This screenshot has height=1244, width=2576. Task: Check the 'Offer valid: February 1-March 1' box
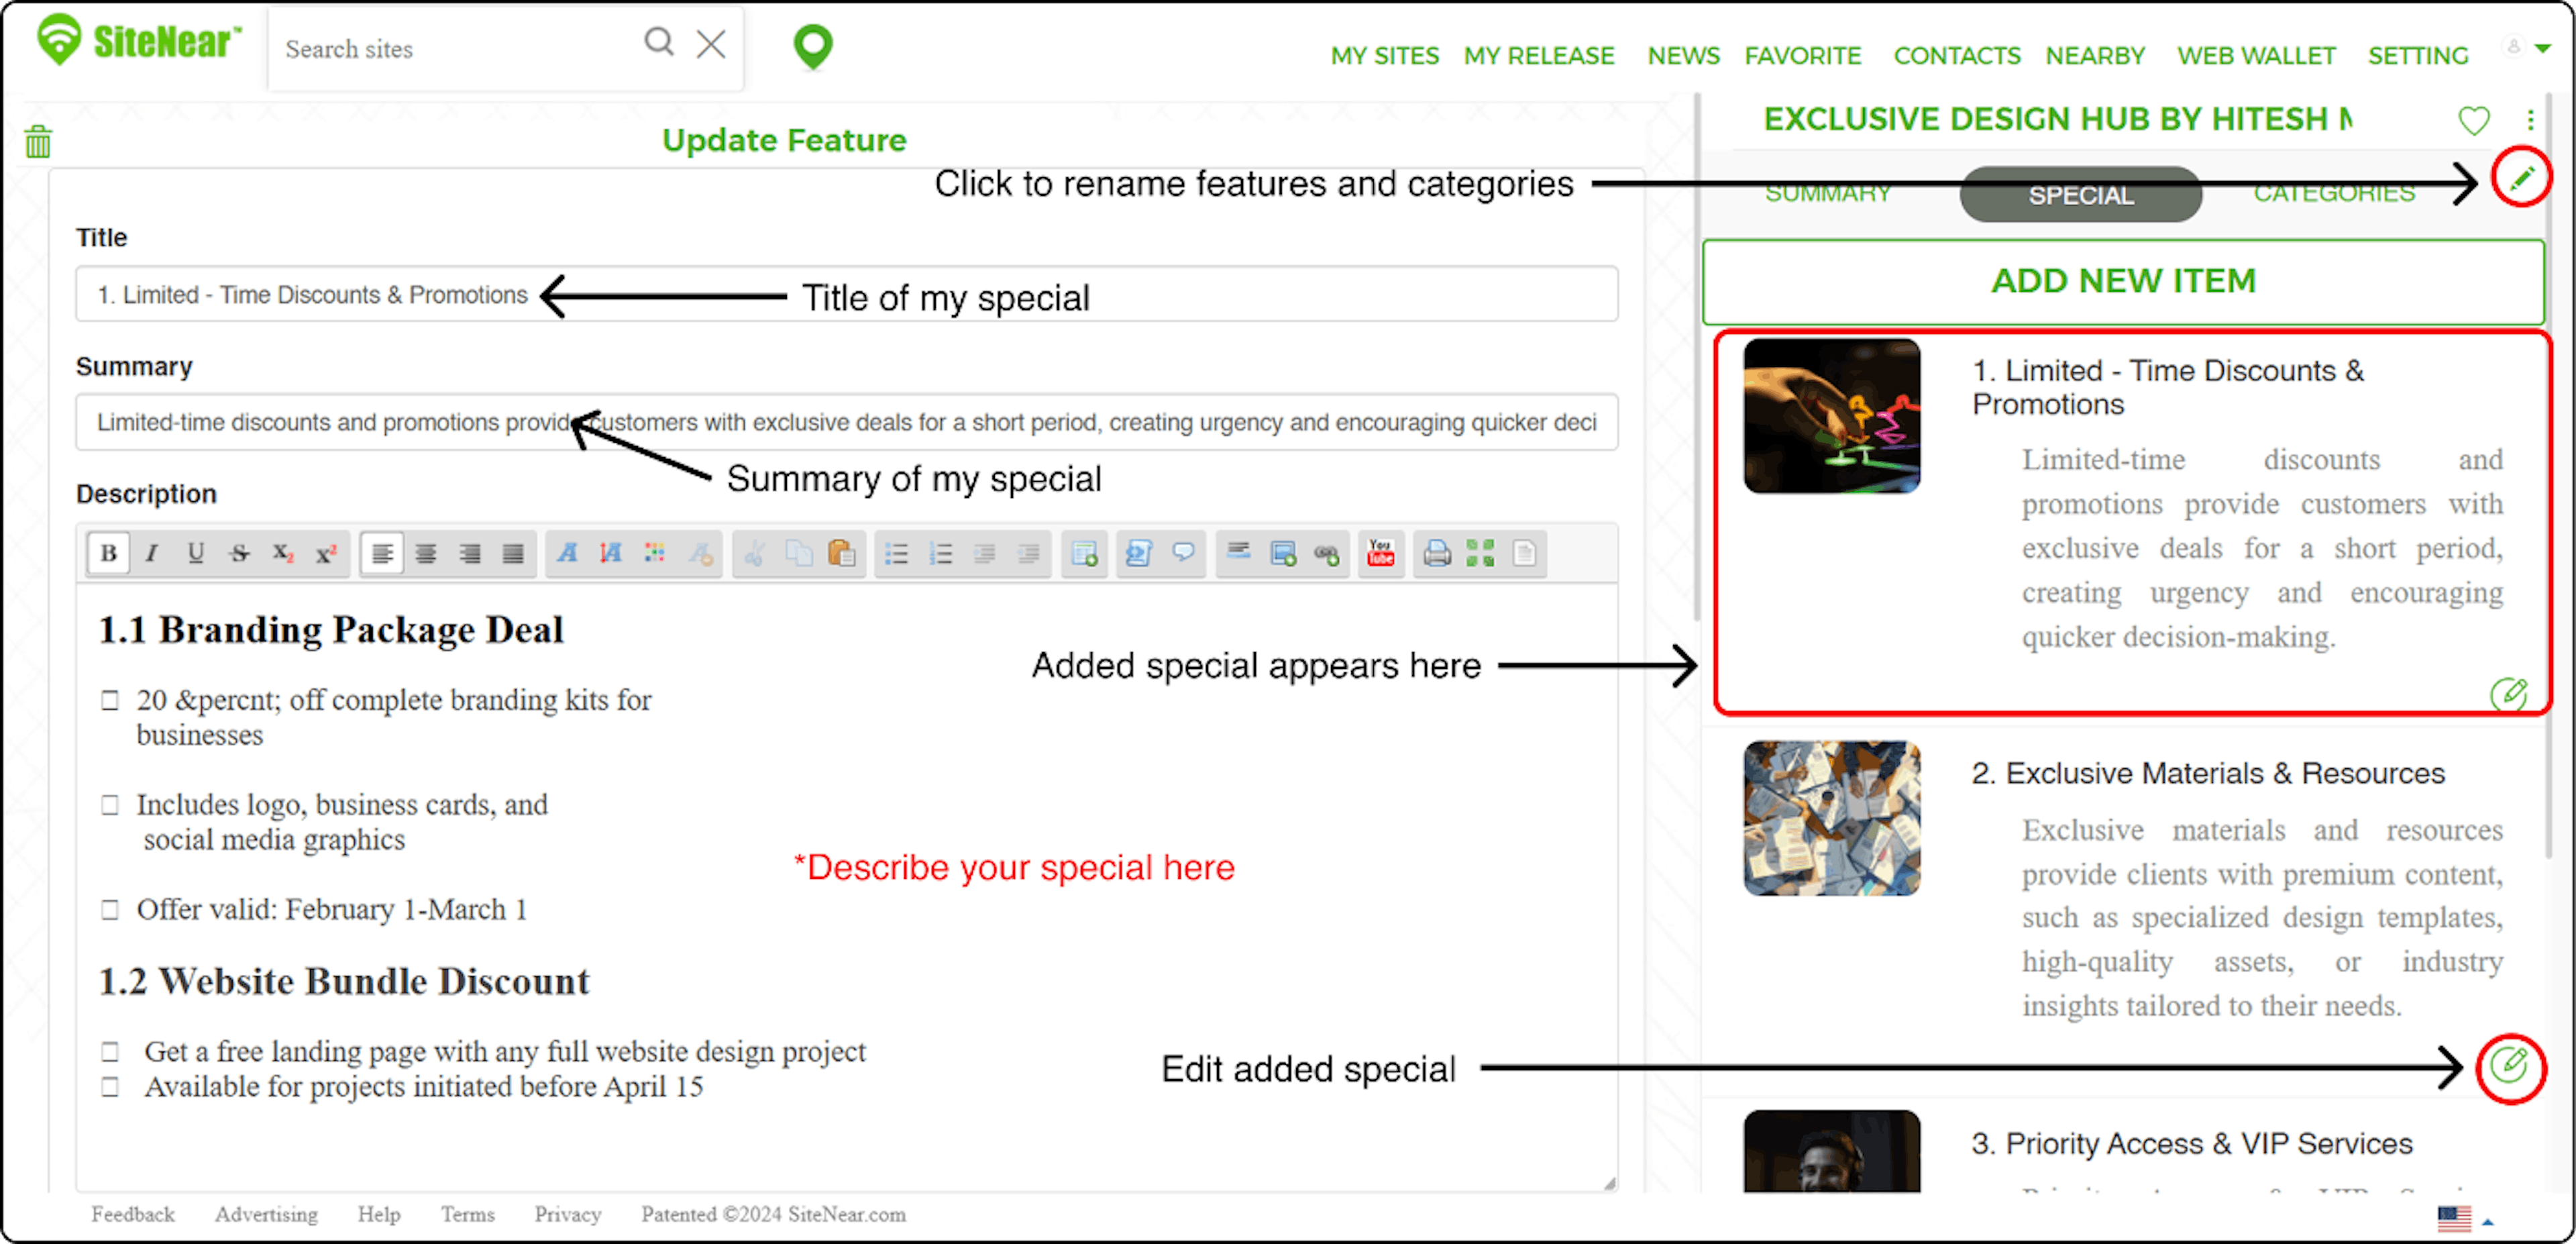click(110, 910)
